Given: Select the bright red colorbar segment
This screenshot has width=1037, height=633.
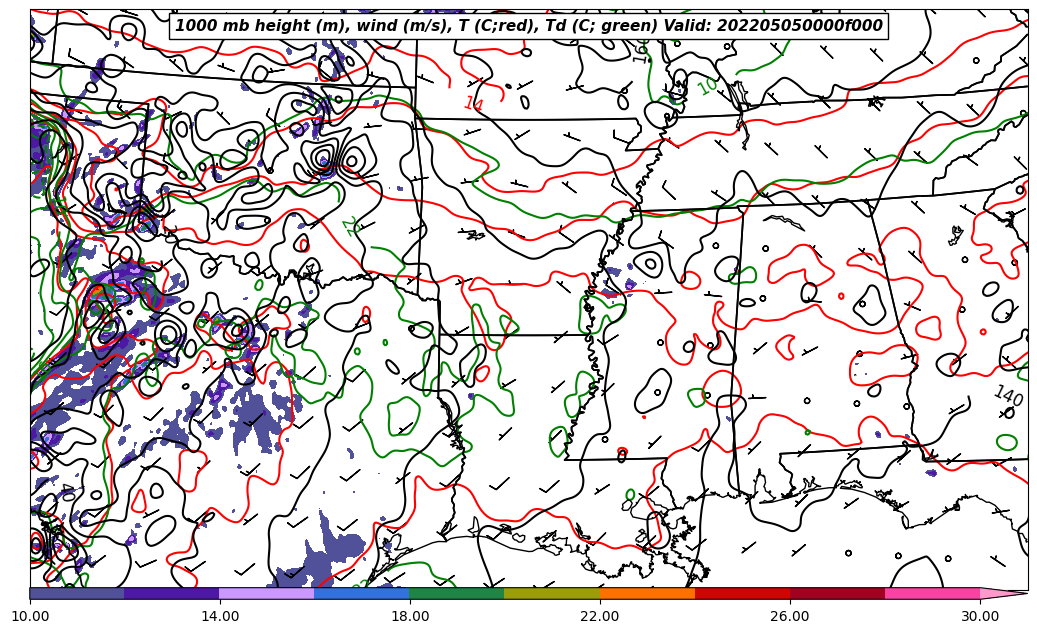Looking at the screenshot, I should pyautogui.click(x=742, y=593).
